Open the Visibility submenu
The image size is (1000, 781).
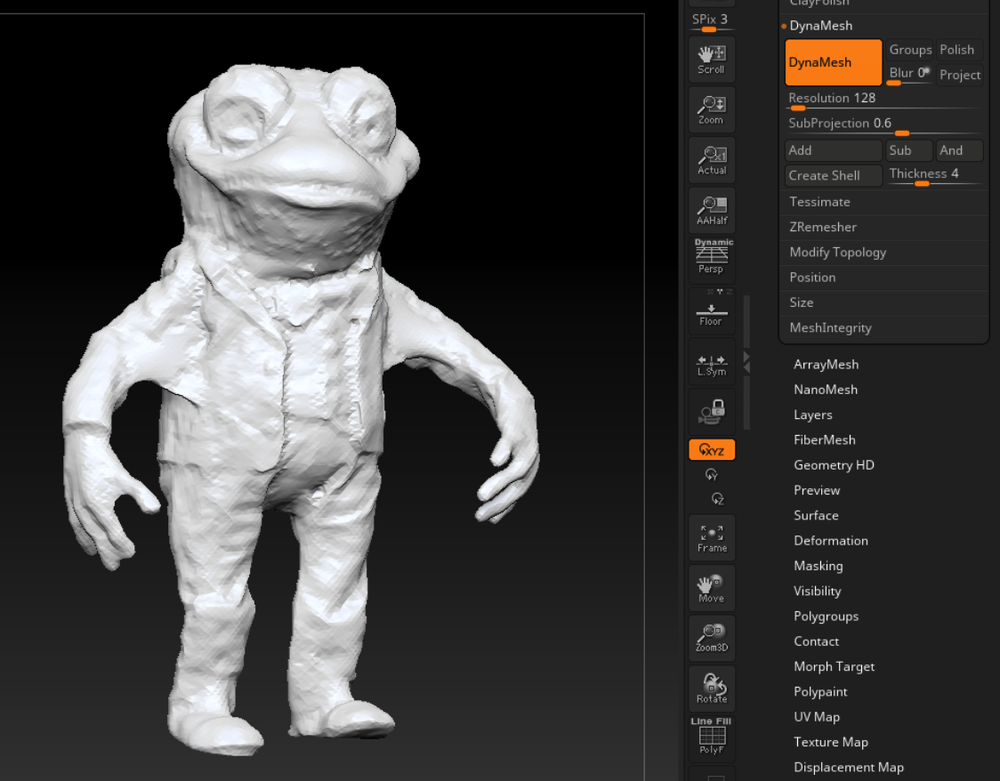tap(817, 591)
